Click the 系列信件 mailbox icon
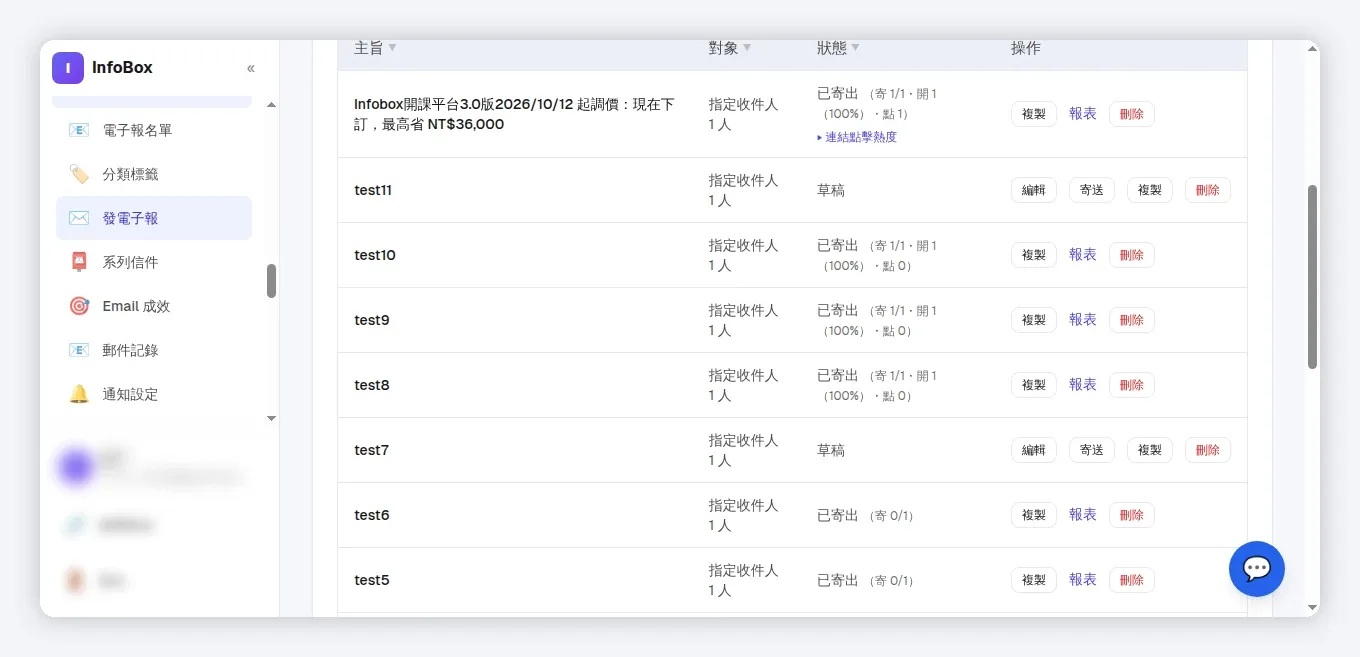Image resolution: width=1360 pixels, height=657 pixels. tap(79, 262)
